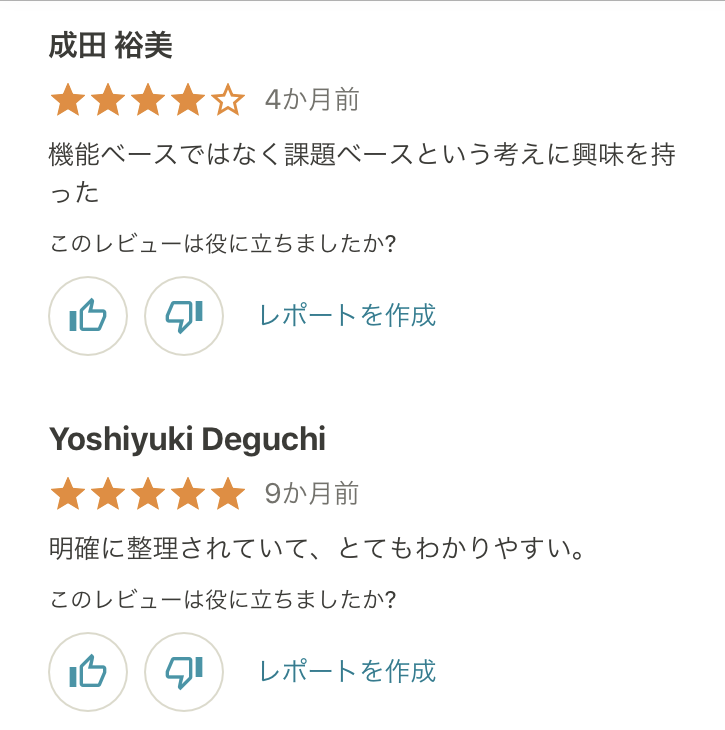This screenshot has width=725, height=730.
Task: Click the third star in Yoshiyuki Deguchi's rating
Action: point(148,494)
